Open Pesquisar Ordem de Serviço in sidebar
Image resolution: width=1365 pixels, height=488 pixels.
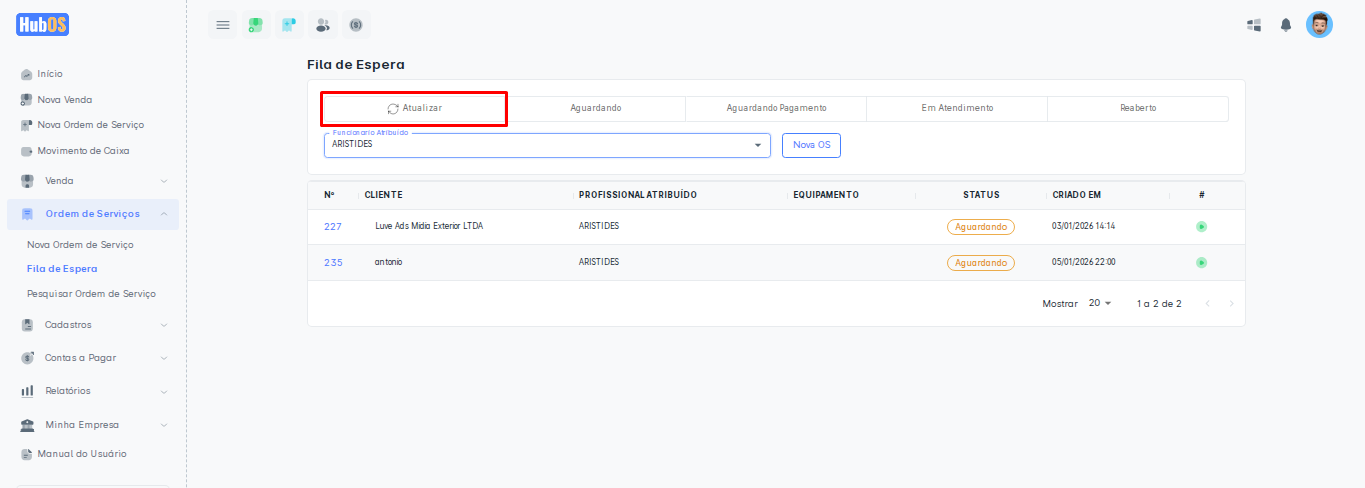tap(91, 294)
